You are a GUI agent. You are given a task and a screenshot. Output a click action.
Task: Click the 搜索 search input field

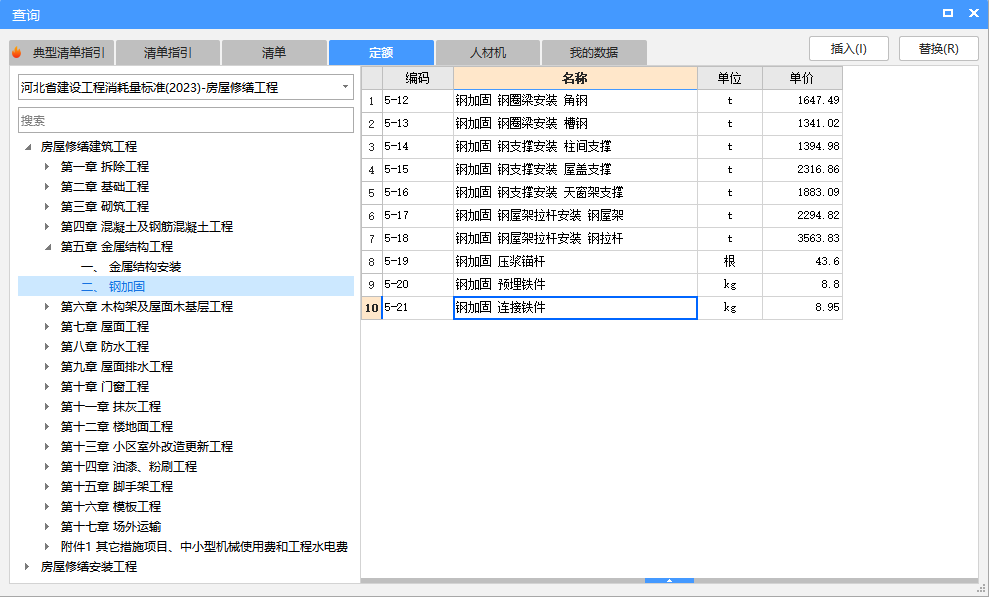pyautogui.click(x=185, y=118)
